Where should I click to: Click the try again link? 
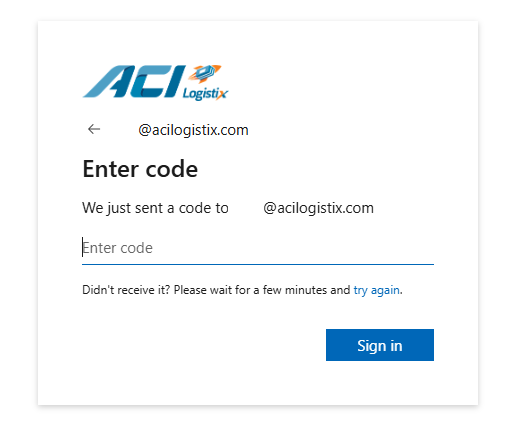point(376,290)
